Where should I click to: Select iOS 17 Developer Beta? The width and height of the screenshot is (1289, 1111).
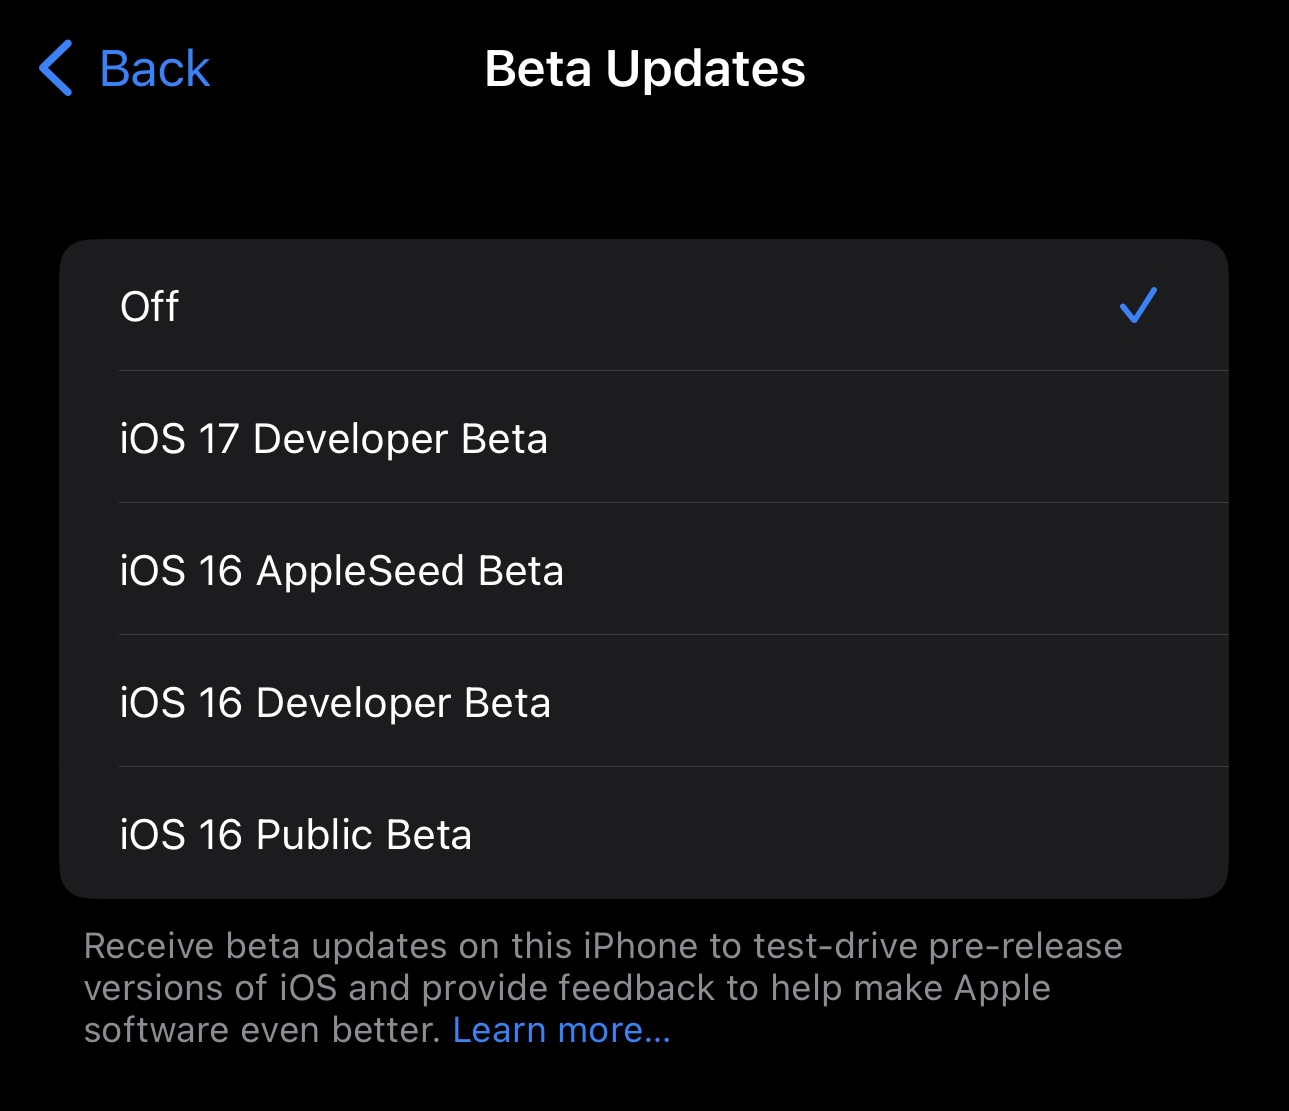(x=334, y=438)
